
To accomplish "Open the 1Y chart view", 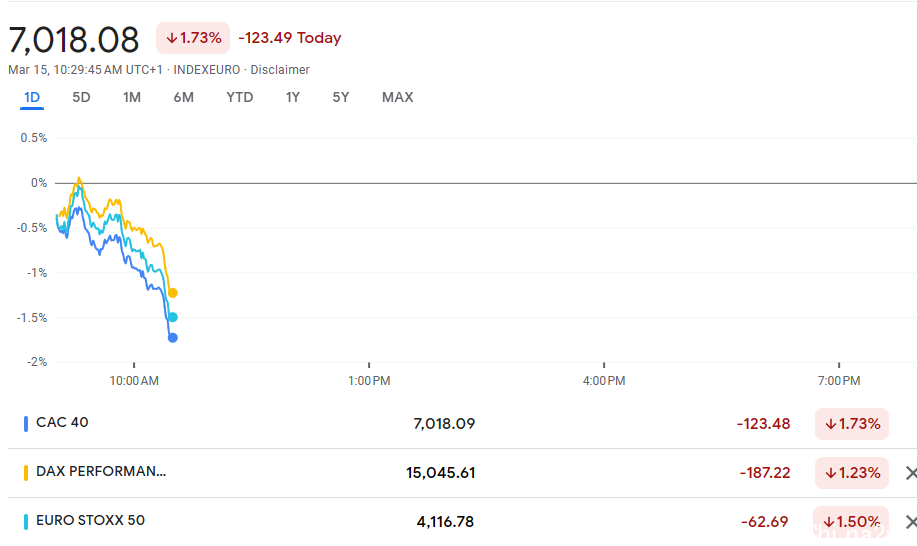I will tap(292, 97).
